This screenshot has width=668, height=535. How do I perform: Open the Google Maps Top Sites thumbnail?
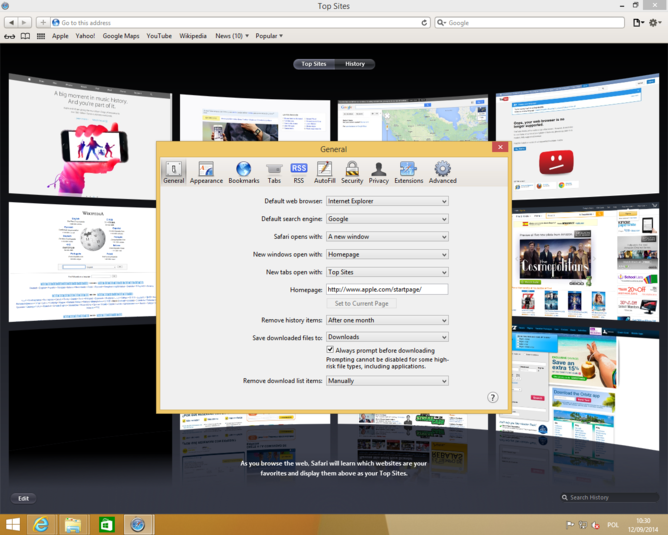(412, 119)
